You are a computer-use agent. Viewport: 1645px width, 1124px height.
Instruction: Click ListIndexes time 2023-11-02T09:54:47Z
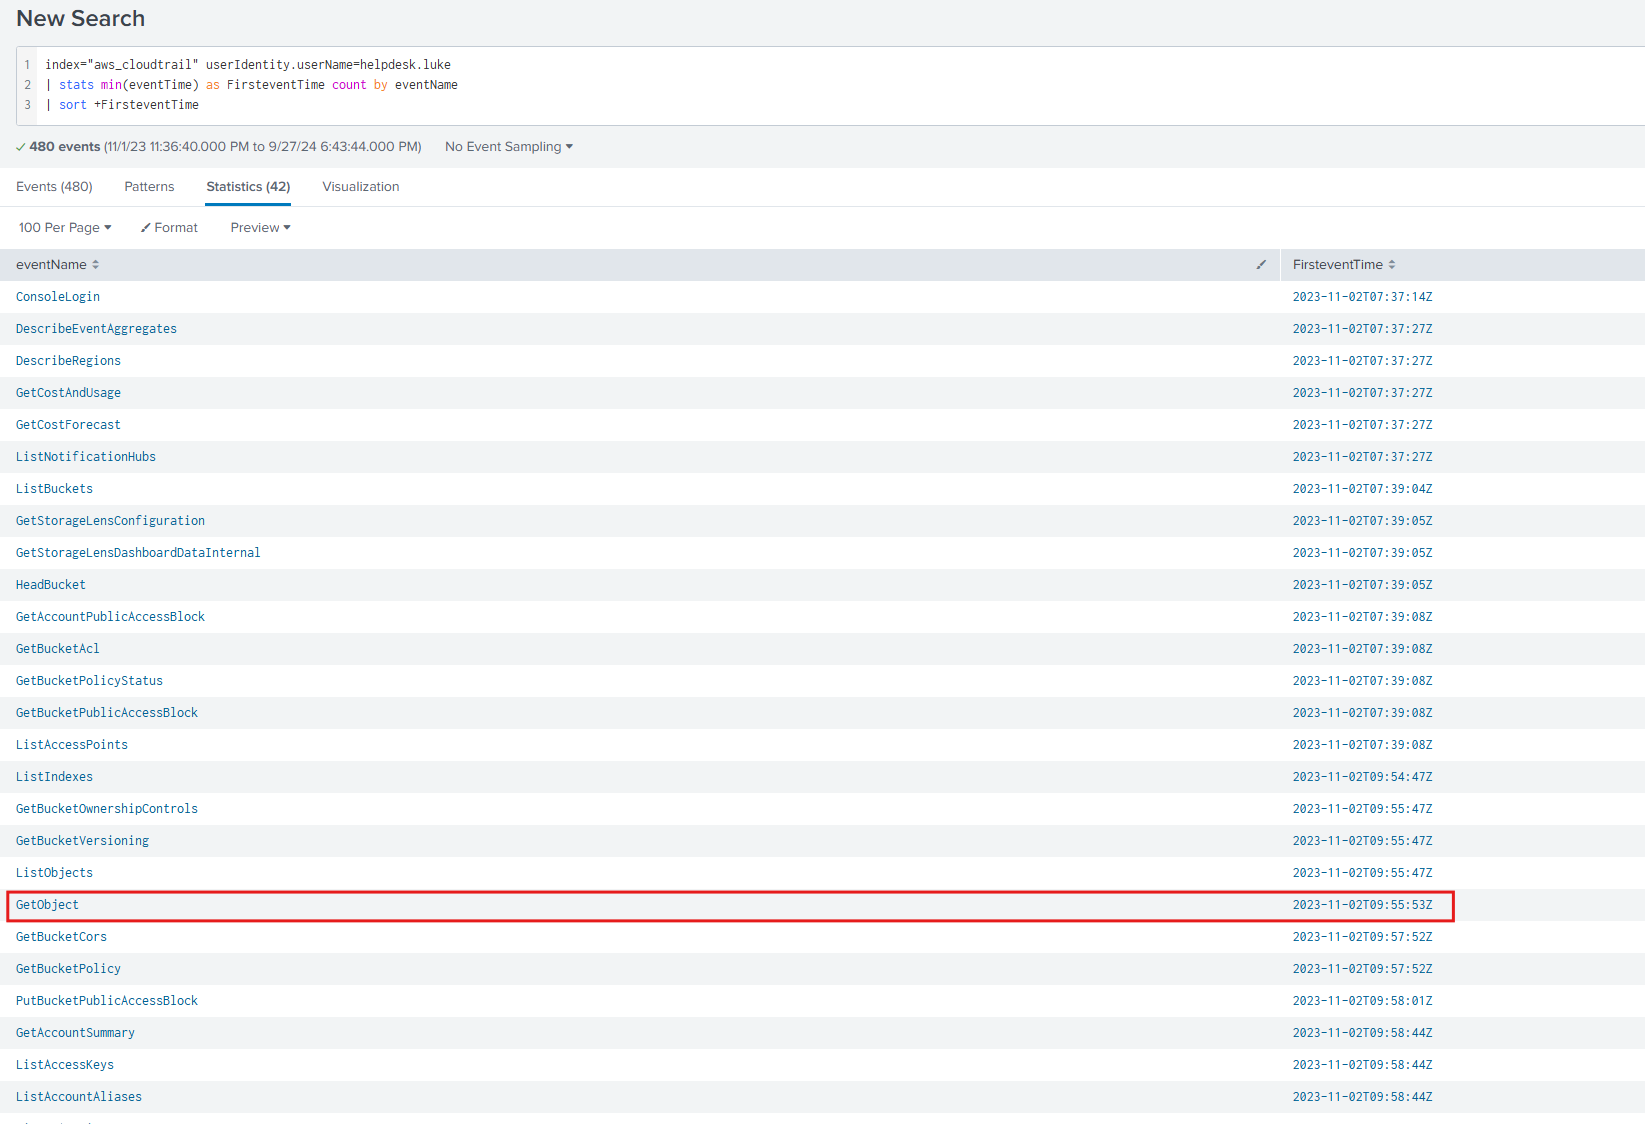(1362, 777)
